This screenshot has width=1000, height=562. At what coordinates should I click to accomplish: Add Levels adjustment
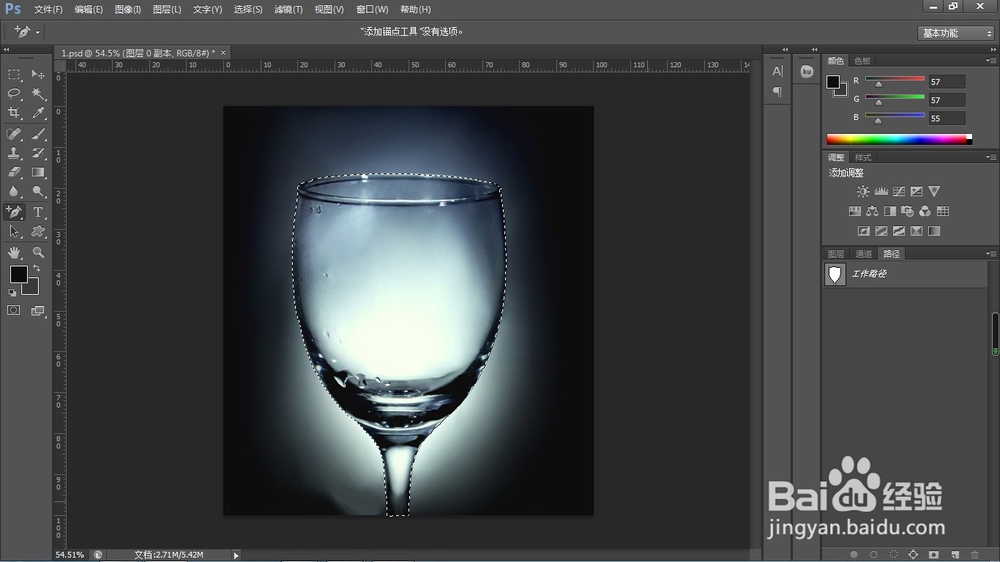(x=881, y=191)
